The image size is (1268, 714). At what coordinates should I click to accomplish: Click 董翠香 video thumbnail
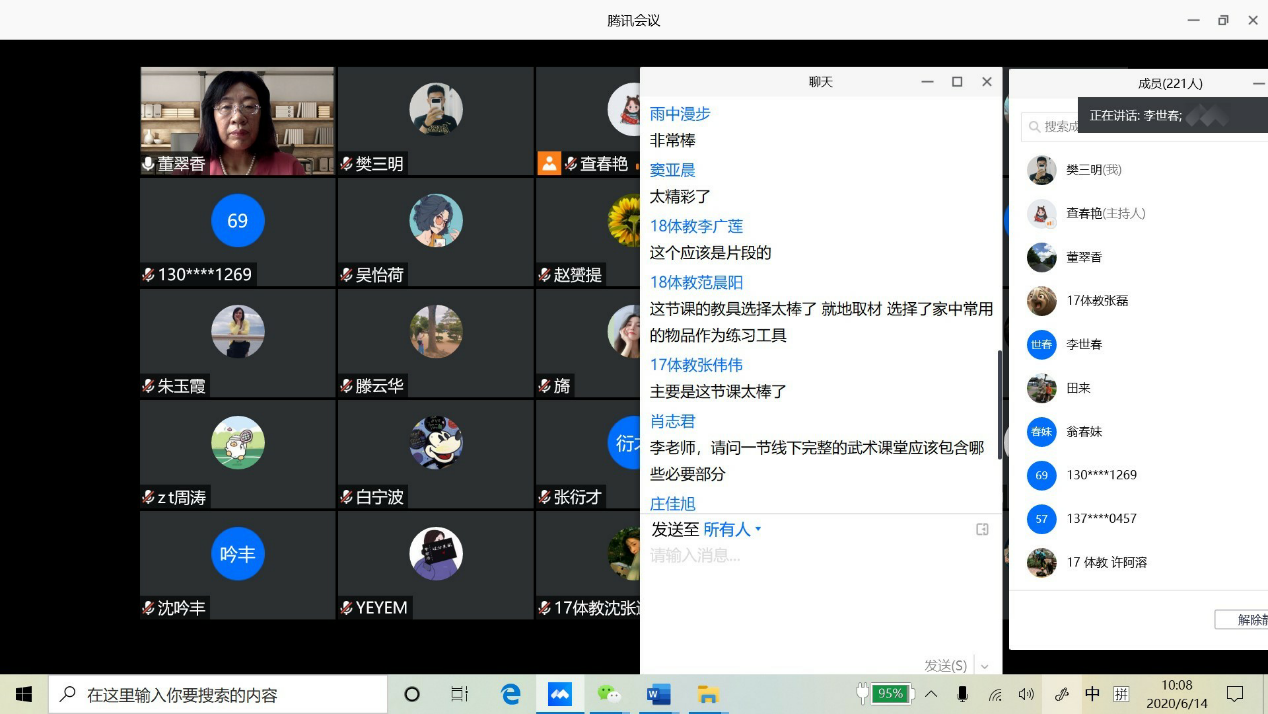pyautogui.click(x=237, y=121)
